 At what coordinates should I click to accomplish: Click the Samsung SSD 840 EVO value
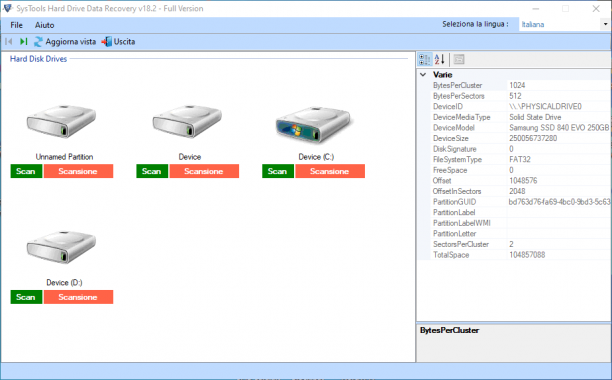[x=559, y=128]
